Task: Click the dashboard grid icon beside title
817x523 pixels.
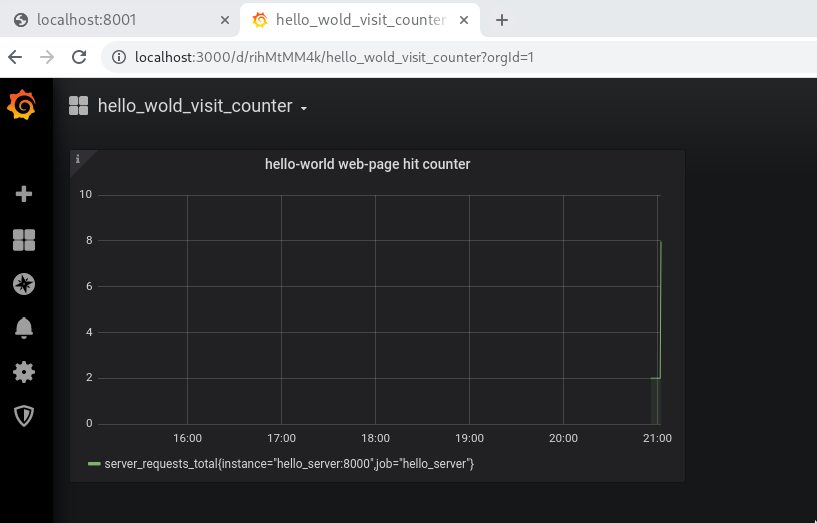Action: (x=79, y=106)
